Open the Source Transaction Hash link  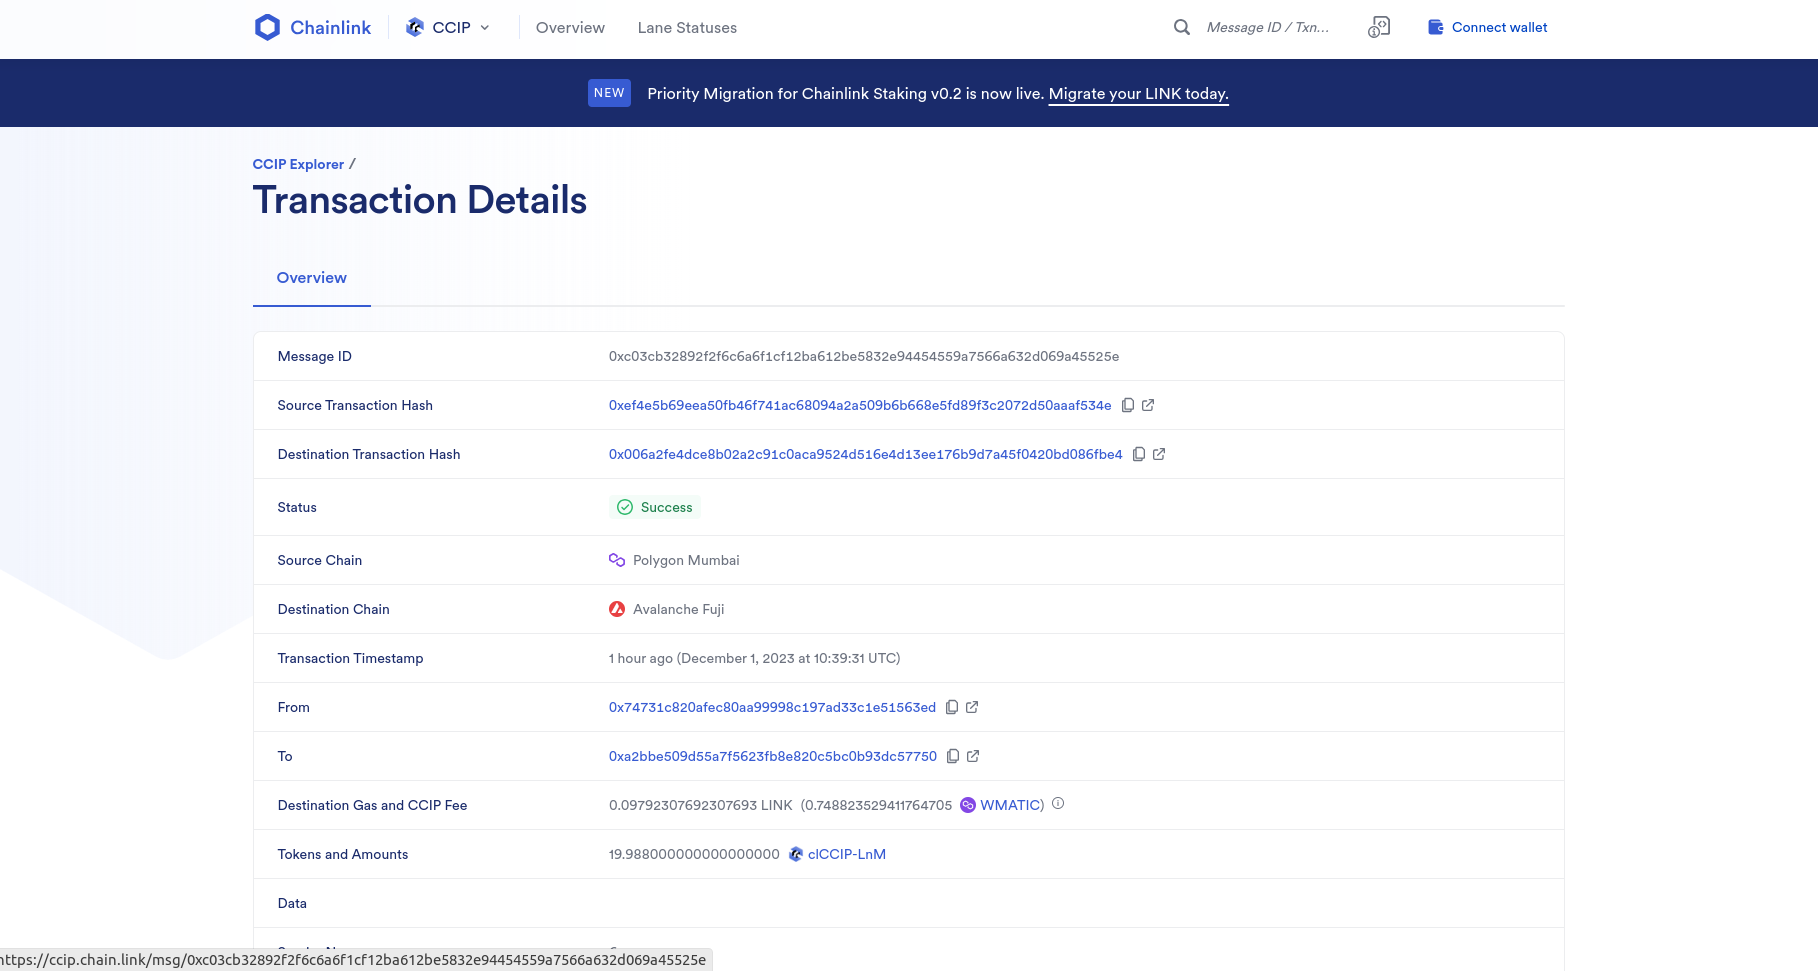(860, 405)
